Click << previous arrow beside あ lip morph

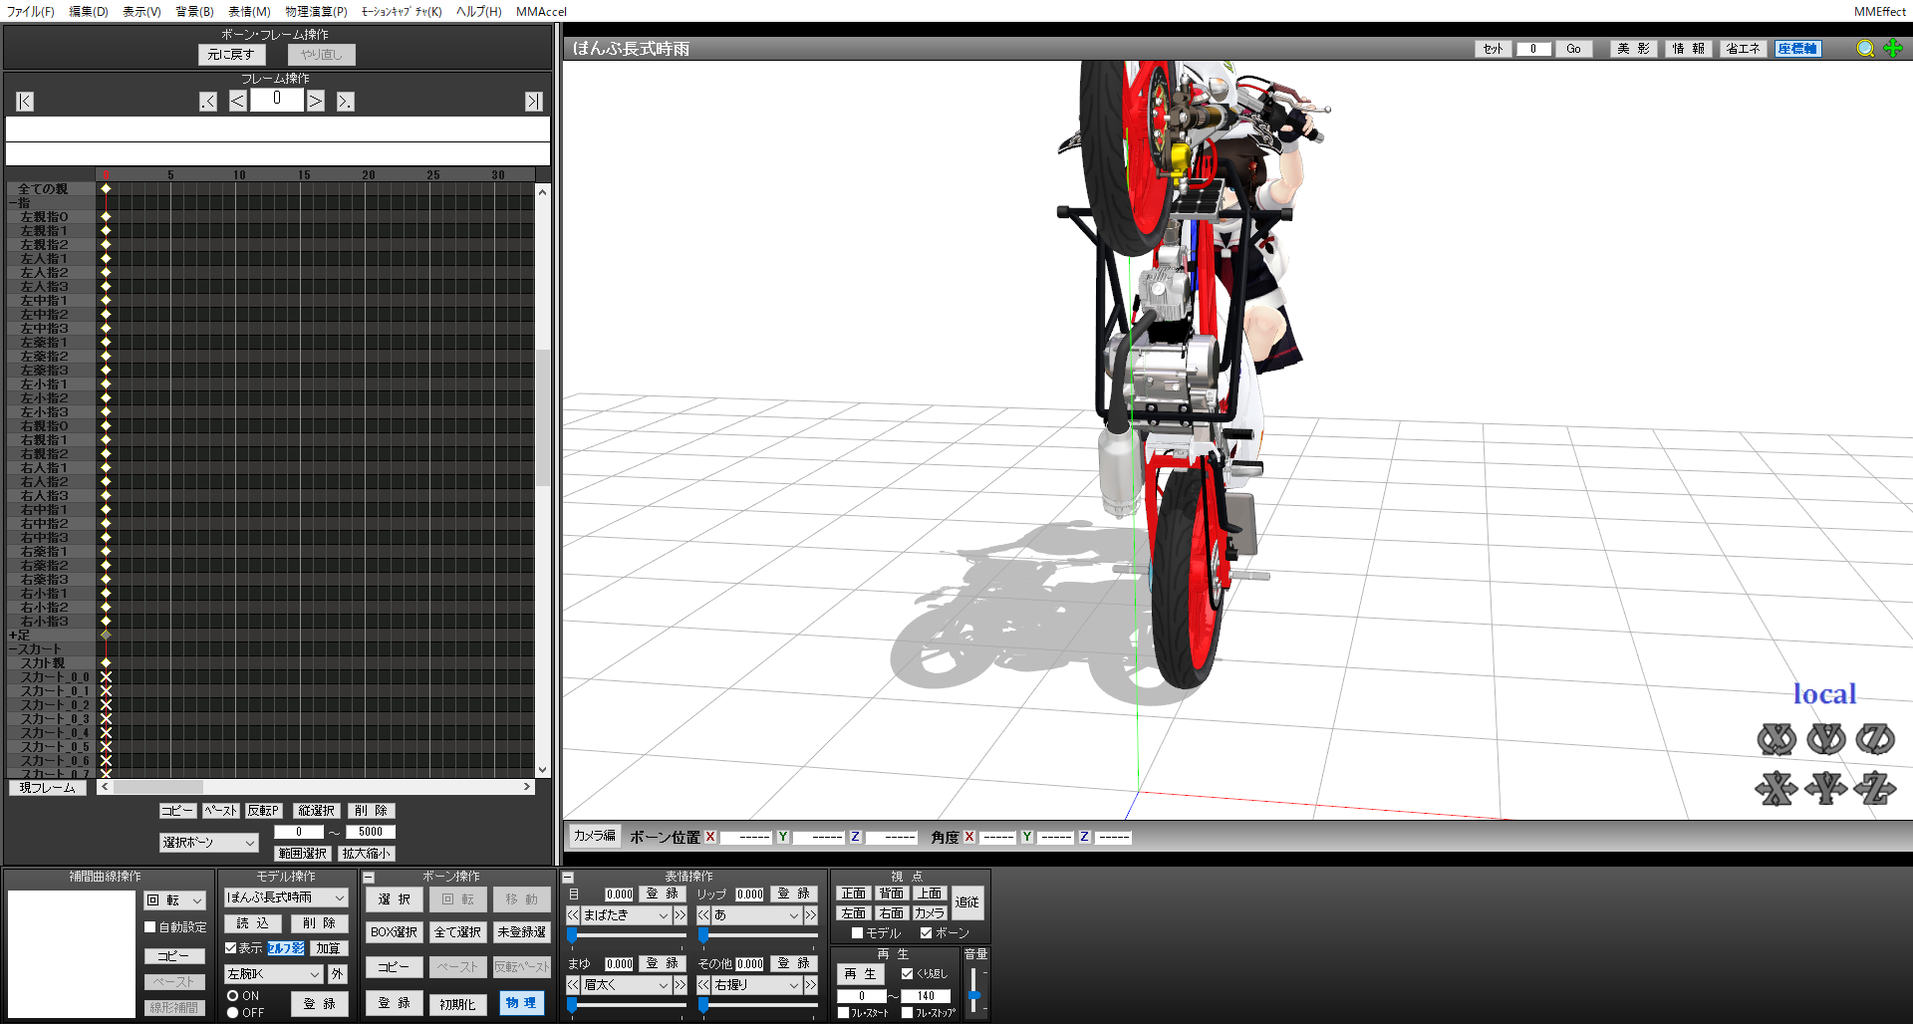coord(704,915)
